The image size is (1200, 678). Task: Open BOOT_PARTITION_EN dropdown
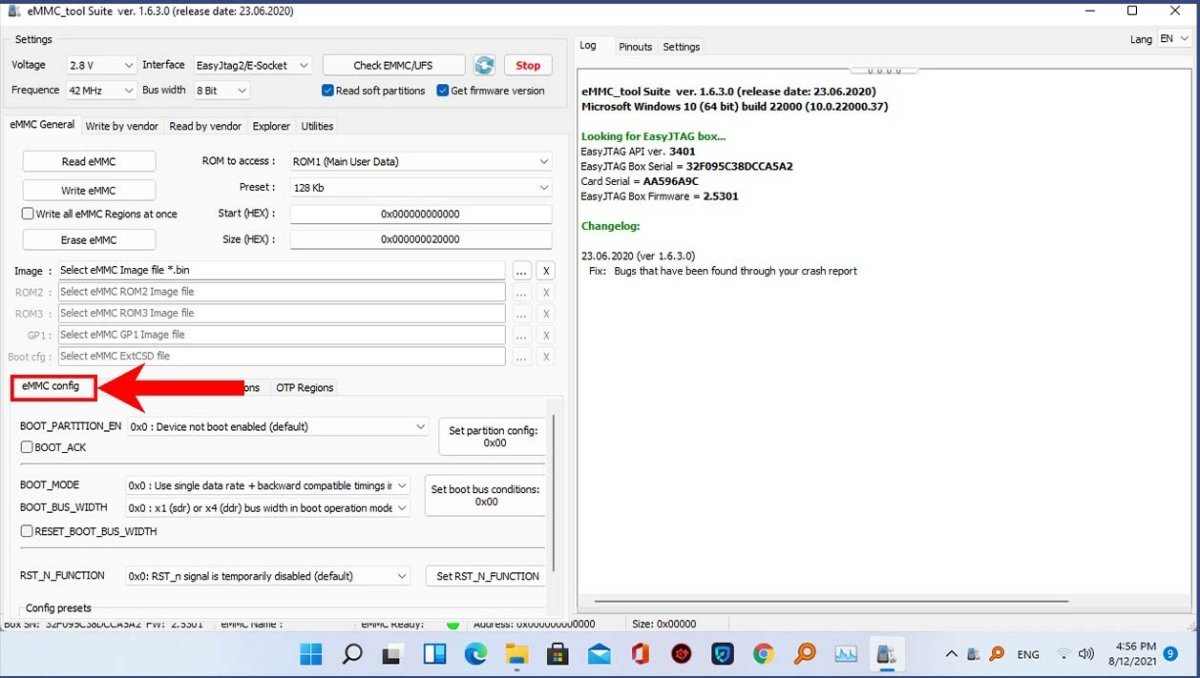pyautogui.click(x=278, y=427)
